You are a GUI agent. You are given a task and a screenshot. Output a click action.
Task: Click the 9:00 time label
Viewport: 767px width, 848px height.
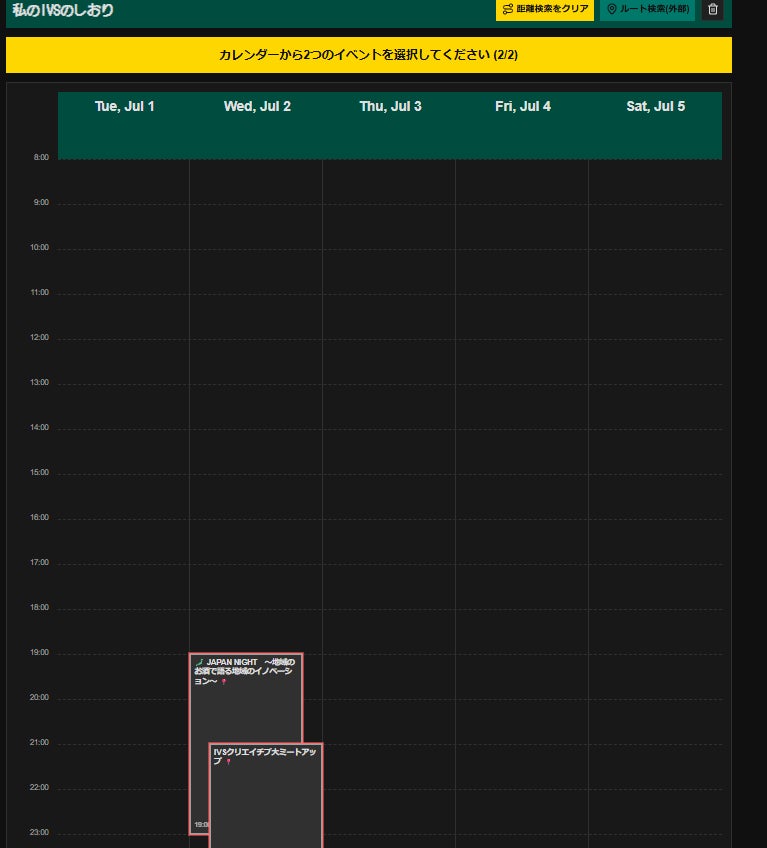click(41, 202)
